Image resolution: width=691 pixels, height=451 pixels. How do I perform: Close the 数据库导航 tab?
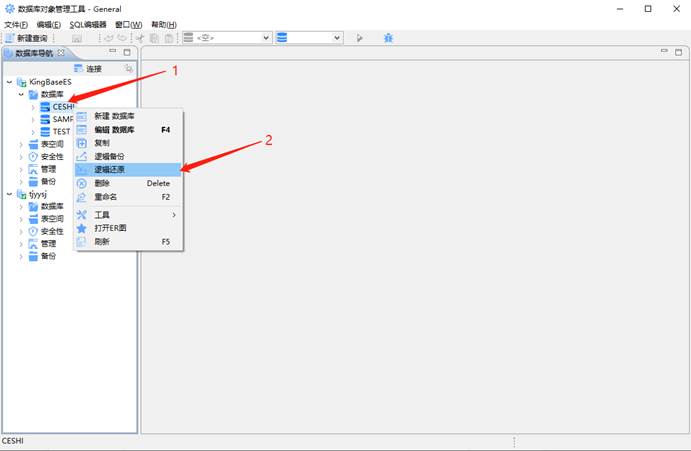61,53
